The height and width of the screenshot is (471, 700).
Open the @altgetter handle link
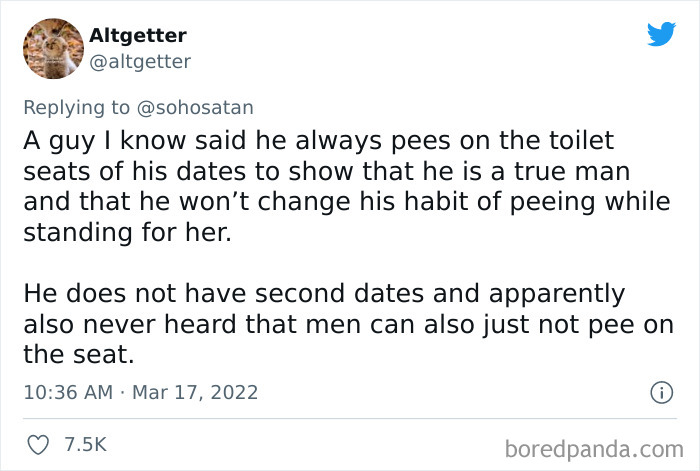click(x=140, y=62)
